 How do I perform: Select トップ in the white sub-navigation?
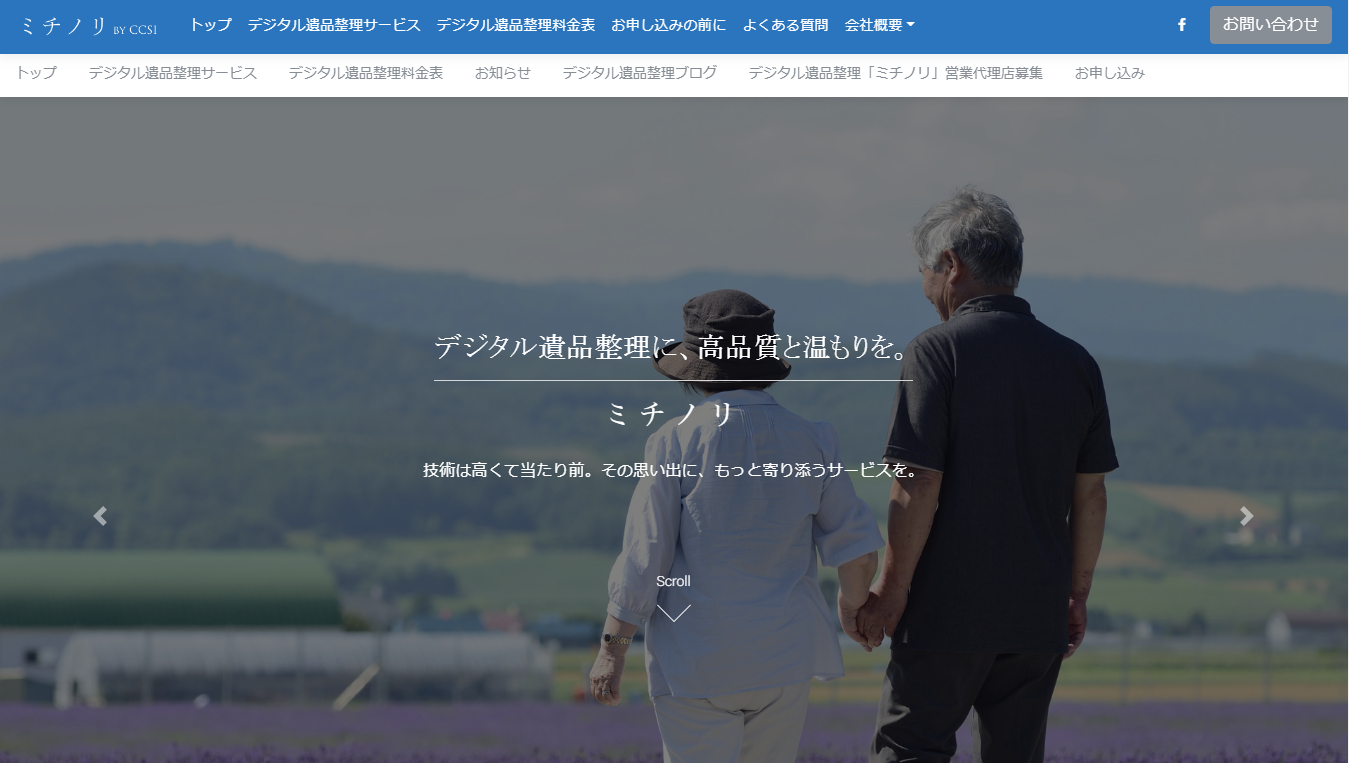[x=36, y=73]
